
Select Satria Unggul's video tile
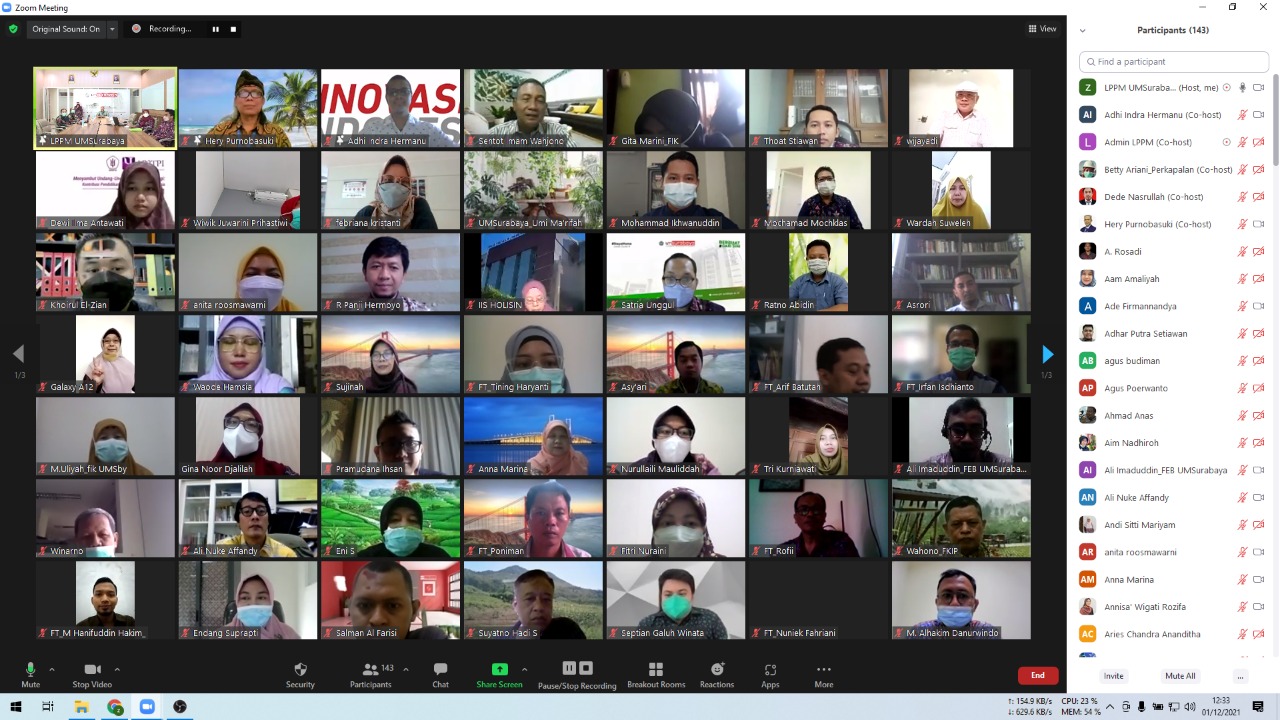[676, 272]
